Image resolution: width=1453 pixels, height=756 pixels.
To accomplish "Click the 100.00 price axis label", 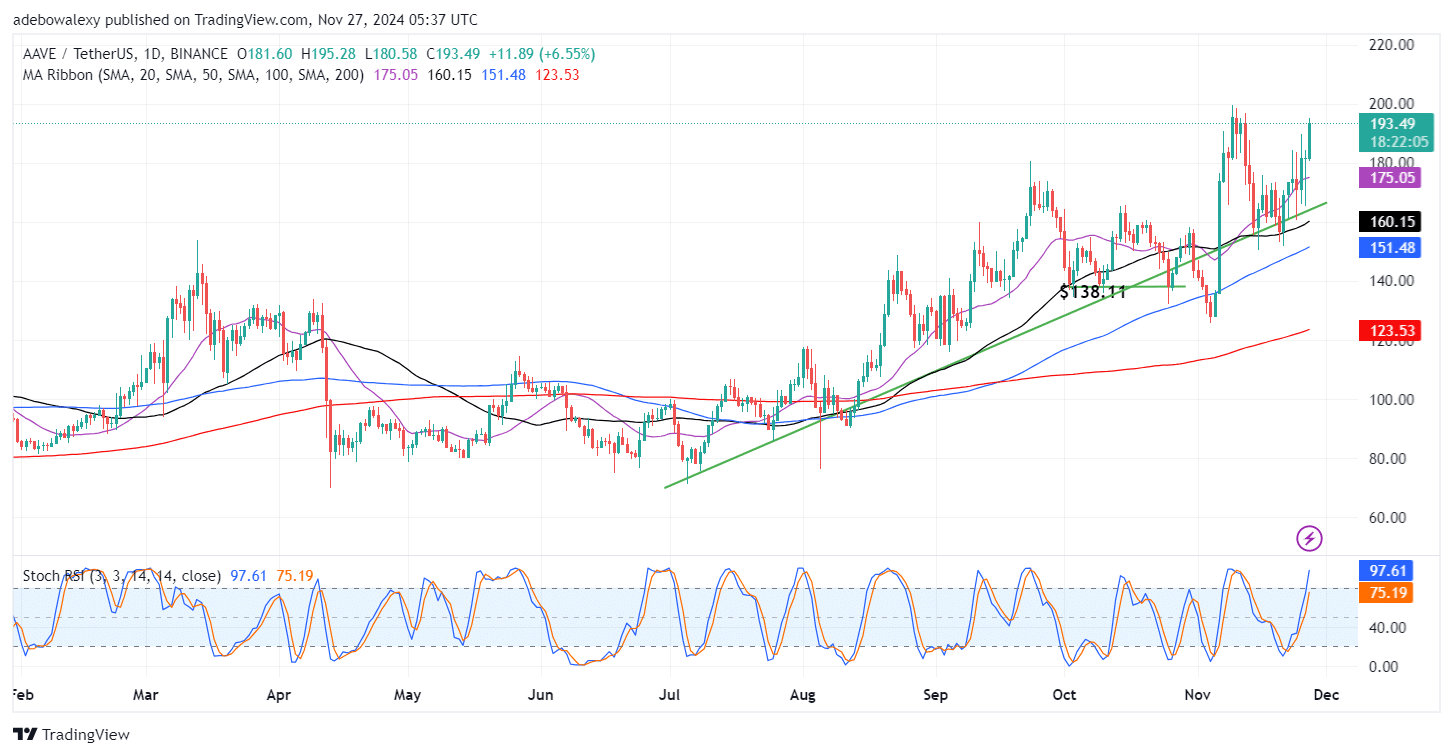I will pyautogui.click(x=1392, y=400).
